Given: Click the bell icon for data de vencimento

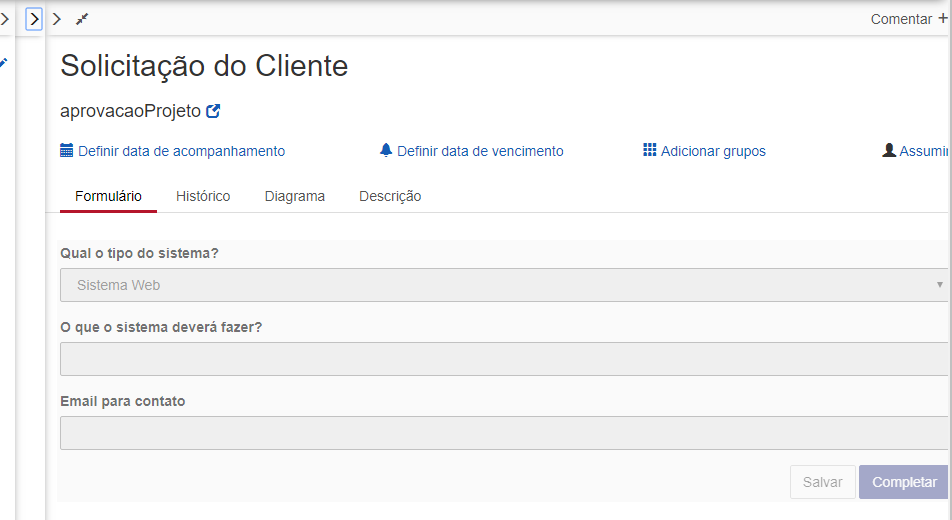Looking at the screenshot, I should pyautogui.click(x=386, y=150).
